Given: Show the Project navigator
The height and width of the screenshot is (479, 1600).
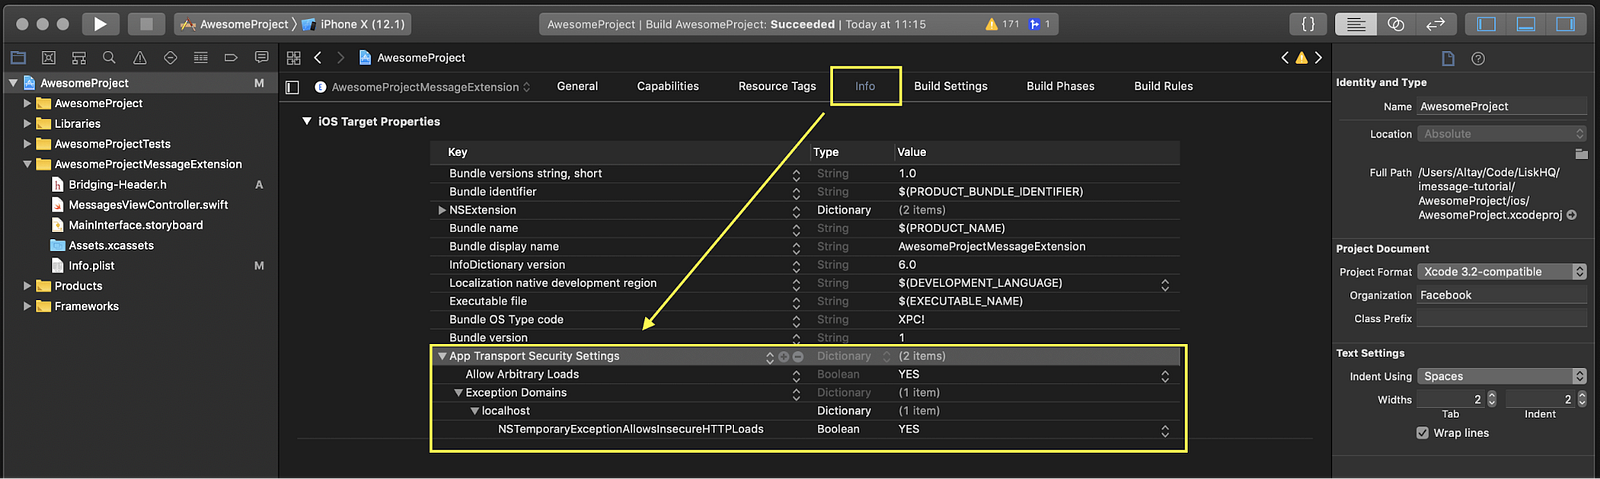Looking at the screenshot, I should pos(18,58).
